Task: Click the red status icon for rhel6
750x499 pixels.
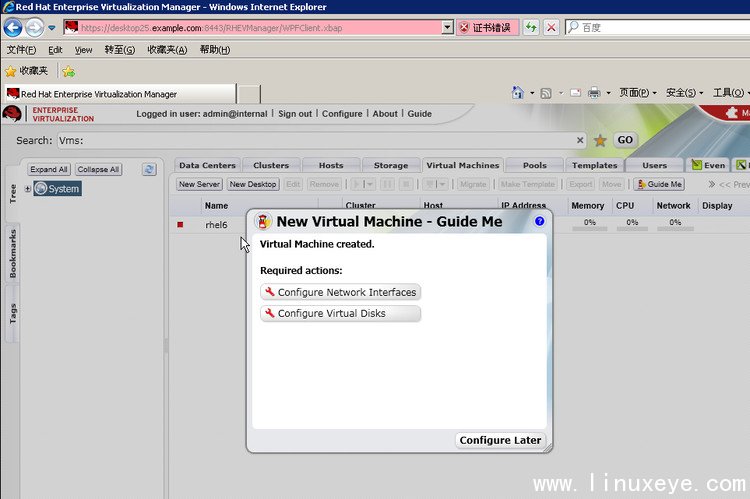Action: [x=180, y=224]
